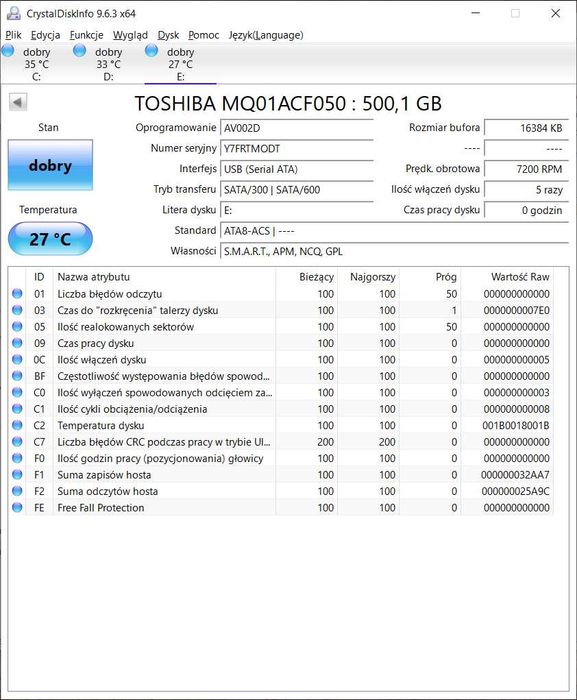The height and width of the screenshot is (700, 577).
Task: Click the blue orb of drive D:
Action: 80,50
